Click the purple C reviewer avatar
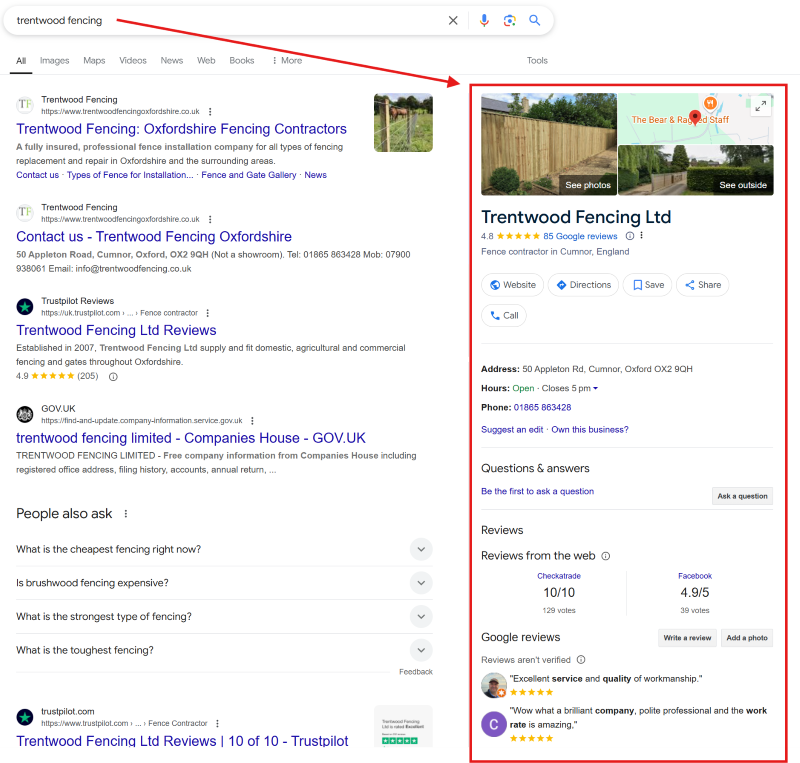 pos(494,724)
